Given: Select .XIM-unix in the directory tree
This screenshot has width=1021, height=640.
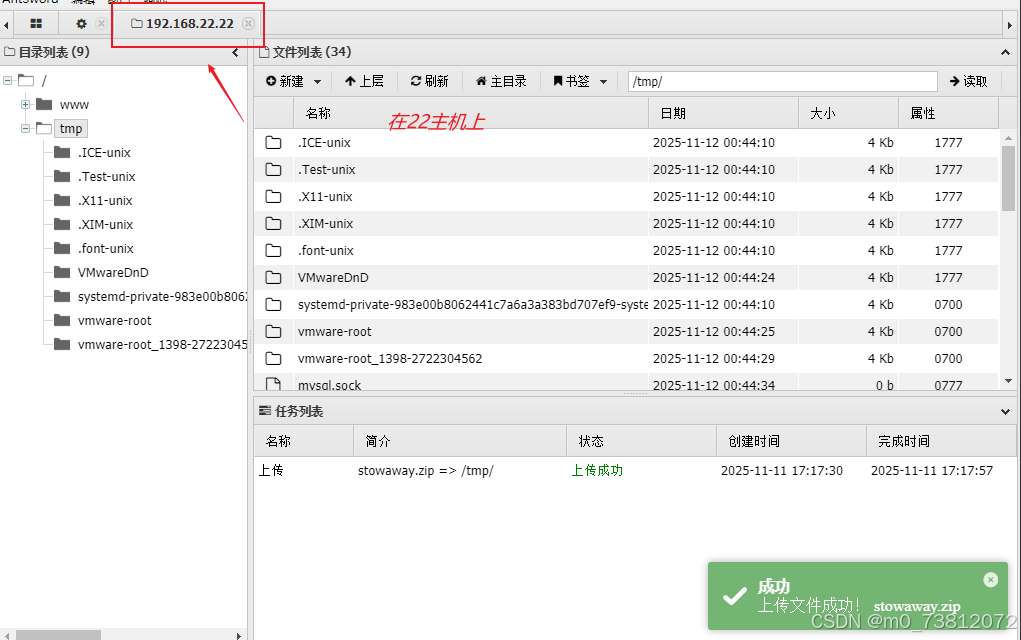Looking at the screenshot, I should 105,225.
